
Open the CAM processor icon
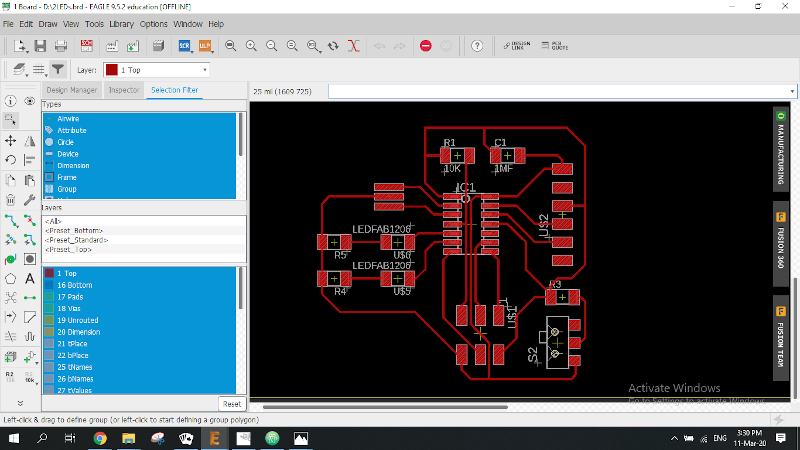point(112,46)
